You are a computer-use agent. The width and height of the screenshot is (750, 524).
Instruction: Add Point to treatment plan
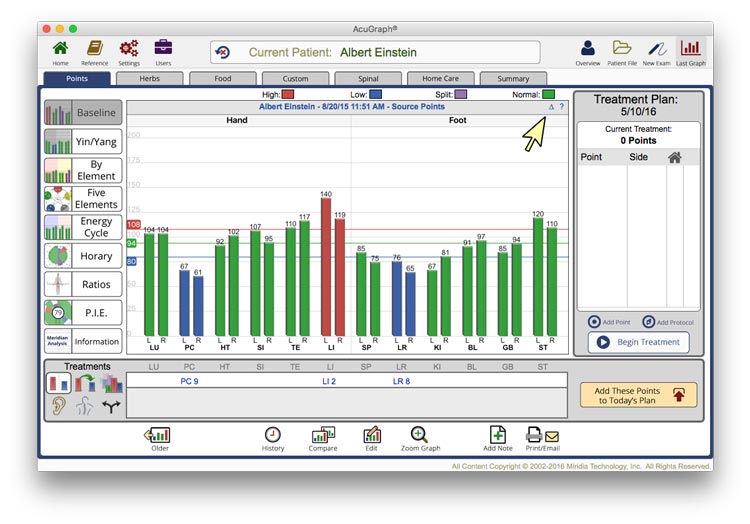[x=609, y=322]
